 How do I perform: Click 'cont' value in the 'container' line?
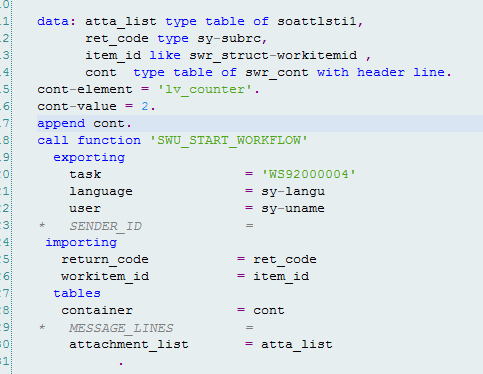[x=269, y=311]
